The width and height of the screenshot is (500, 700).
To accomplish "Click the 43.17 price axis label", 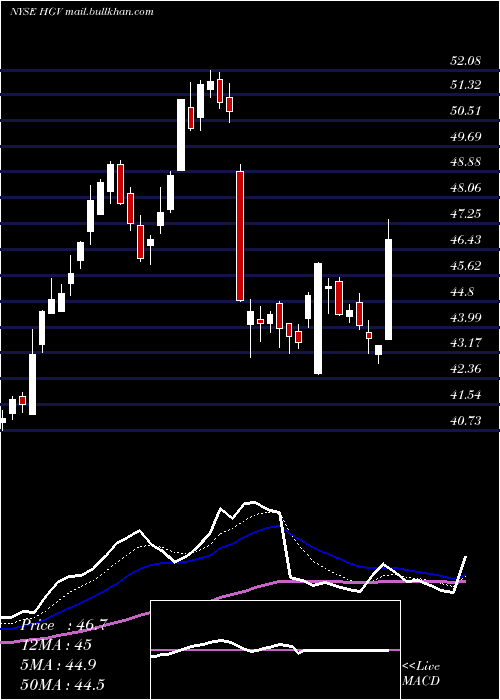I will 466,343.
